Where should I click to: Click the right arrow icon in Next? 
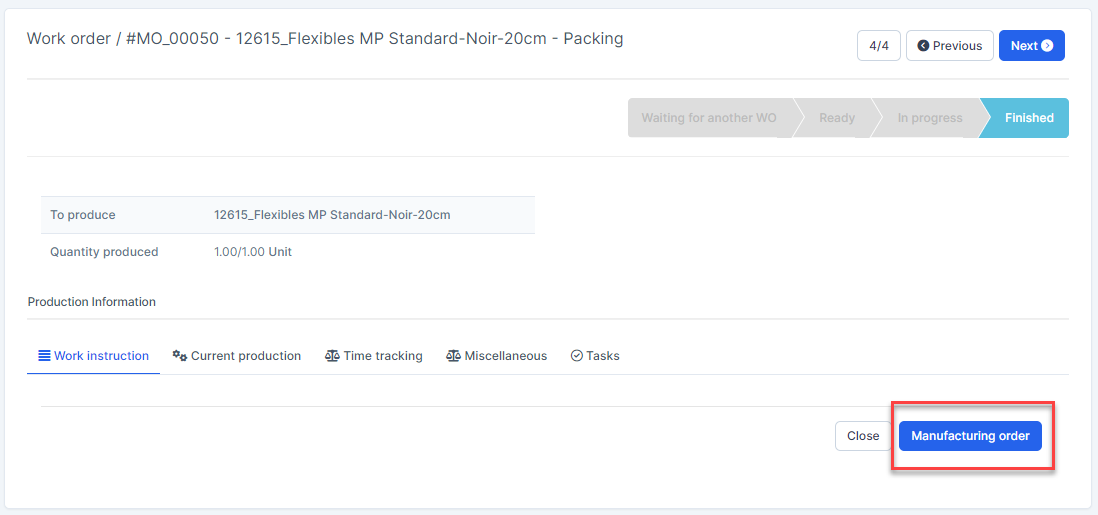click(1047, 46)
